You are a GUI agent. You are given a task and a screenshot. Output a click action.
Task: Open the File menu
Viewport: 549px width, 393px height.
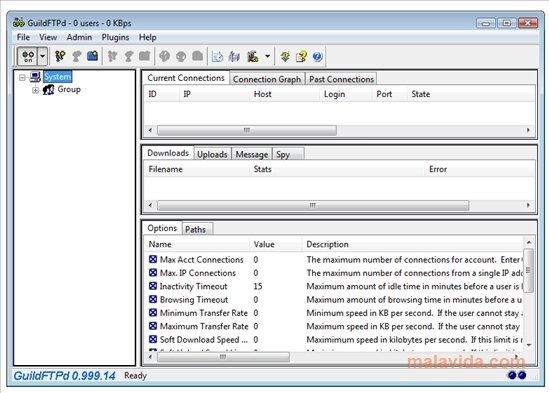coord(23,37)
